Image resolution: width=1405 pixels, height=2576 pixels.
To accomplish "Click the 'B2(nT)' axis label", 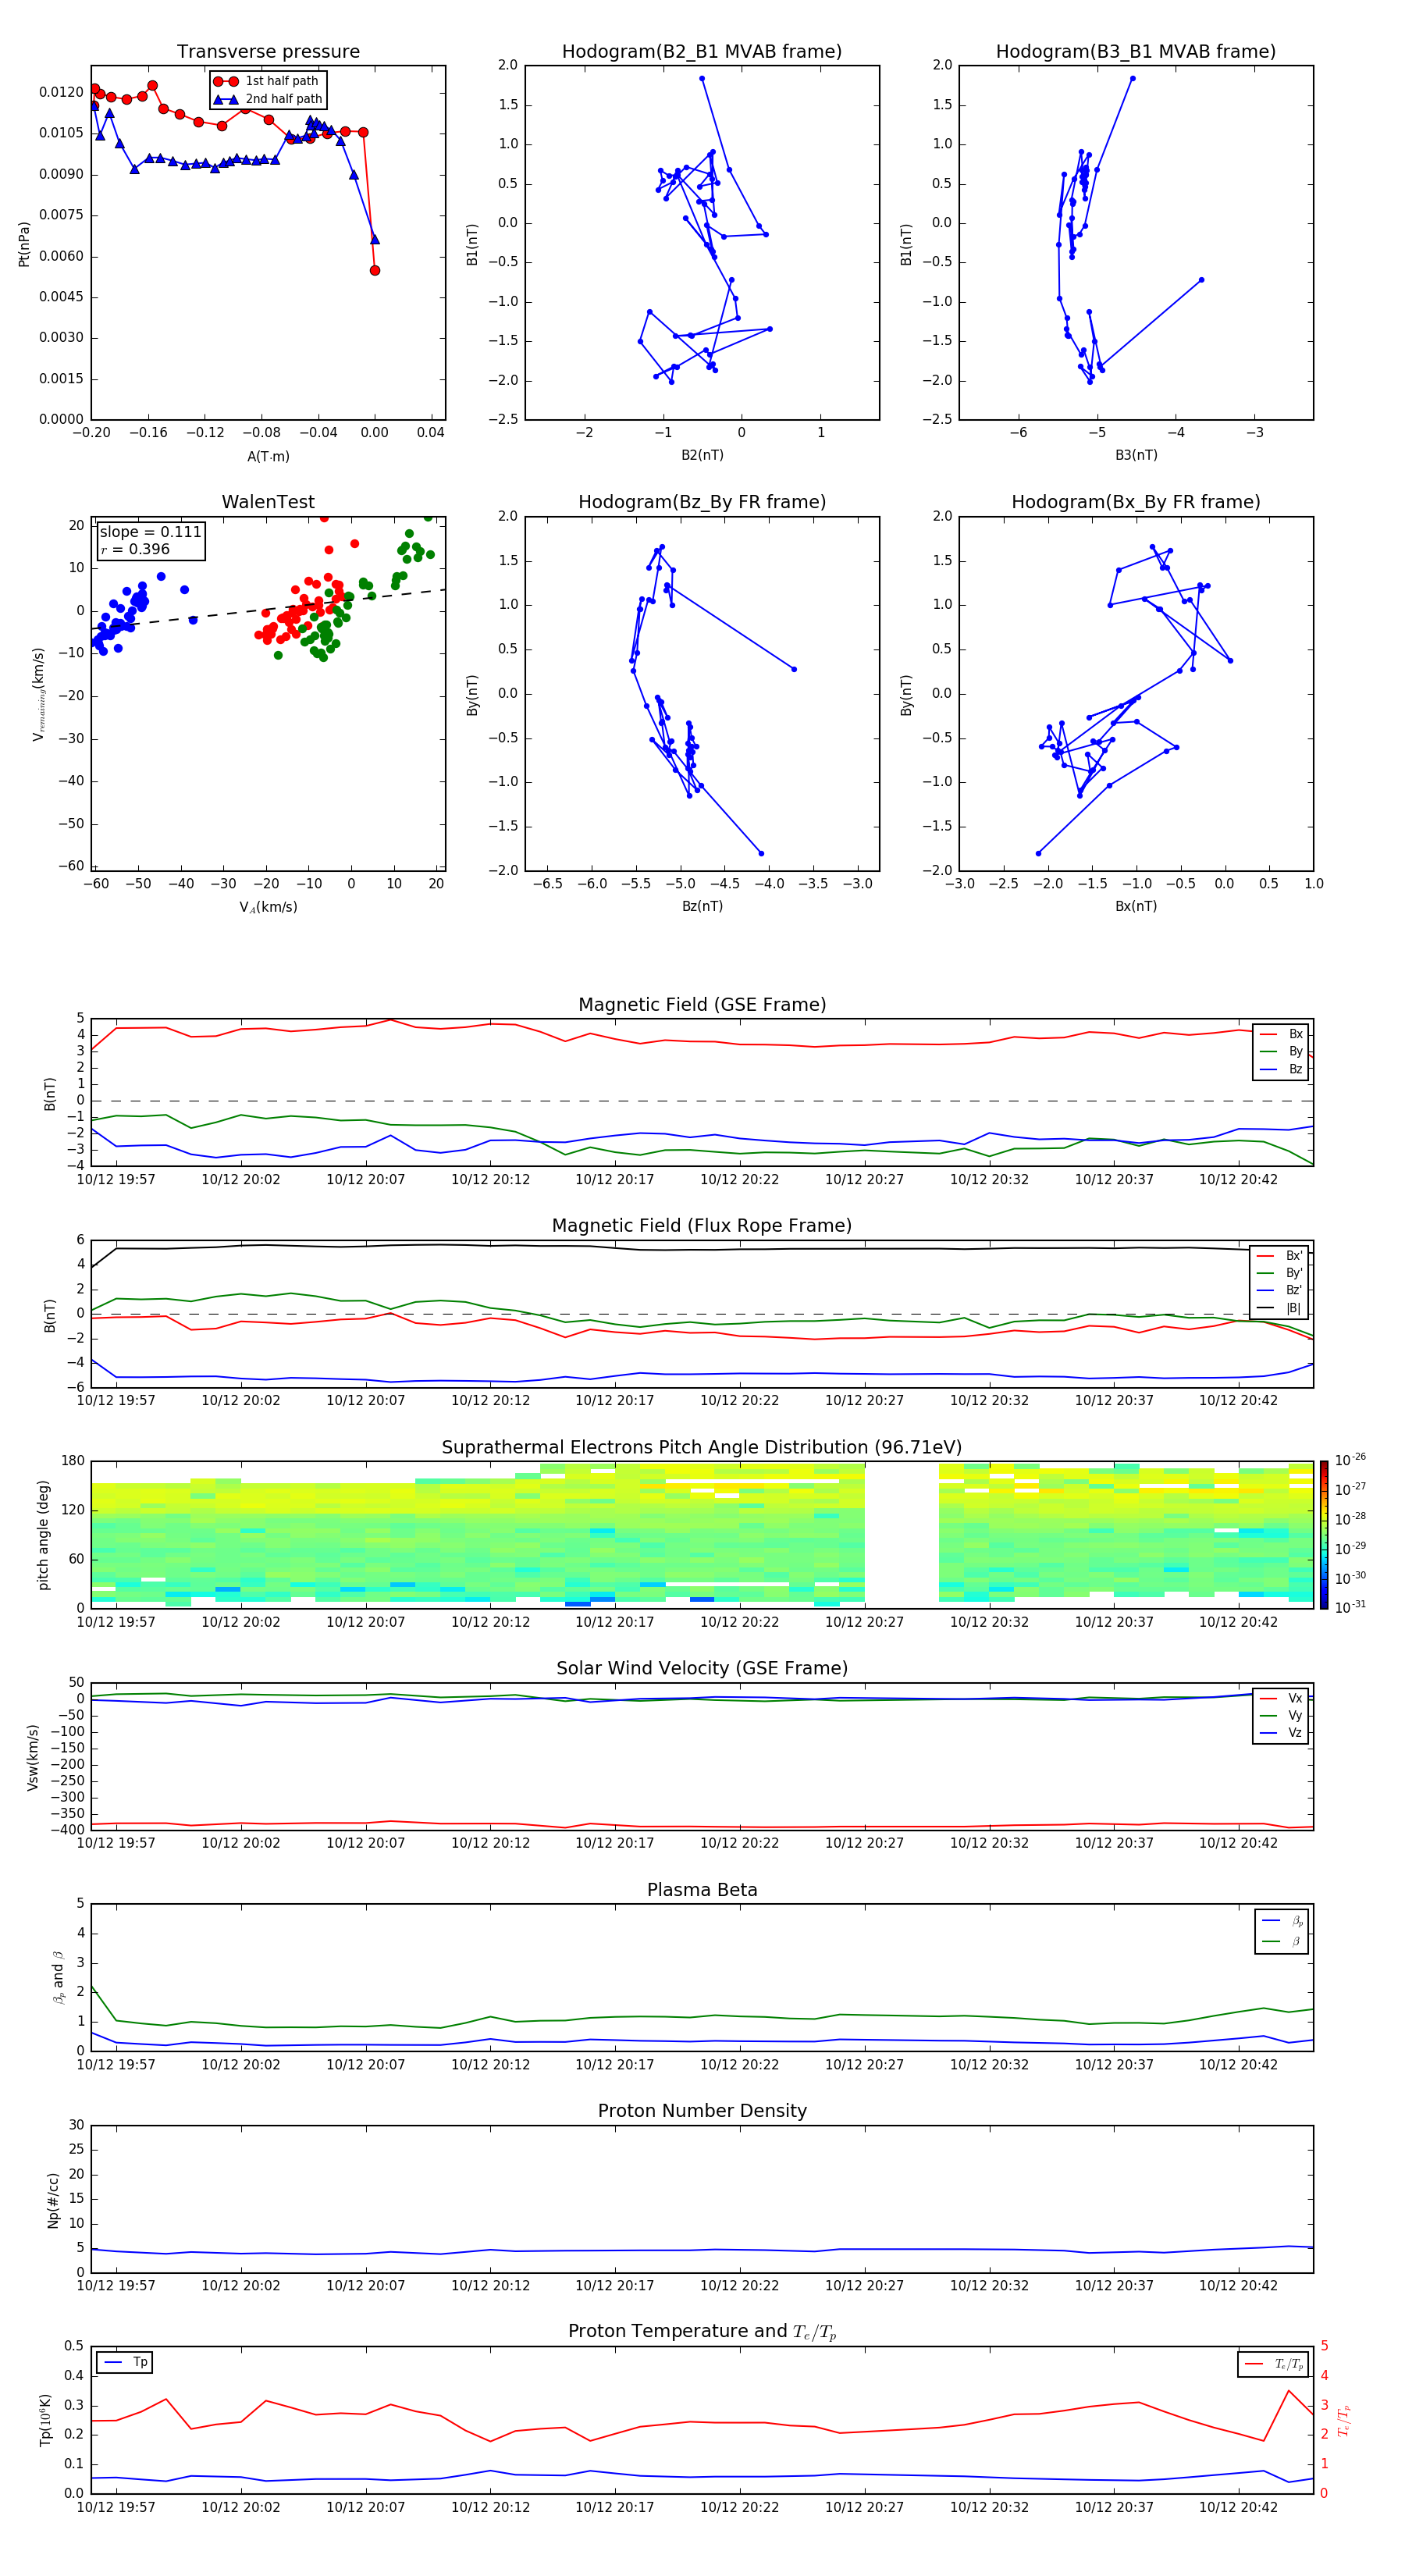I will click(702, 455).
